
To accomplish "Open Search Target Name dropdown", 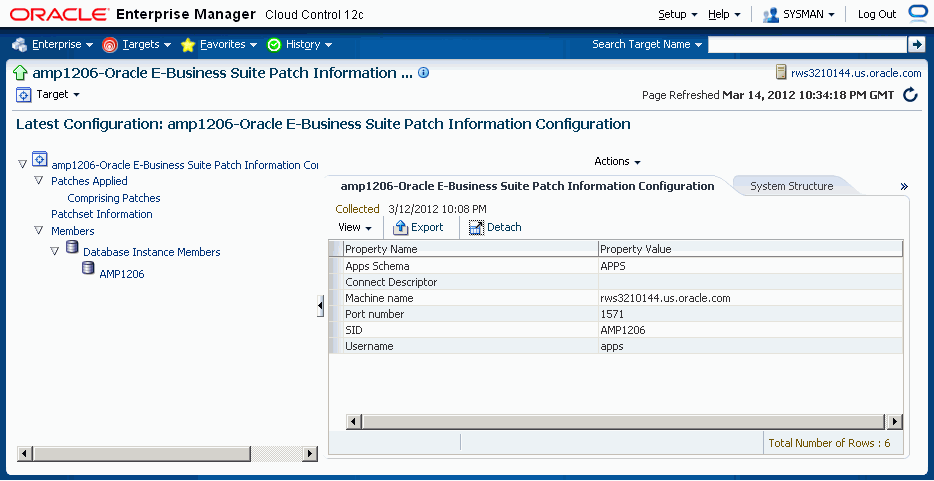I will click(x=647, y=44).
